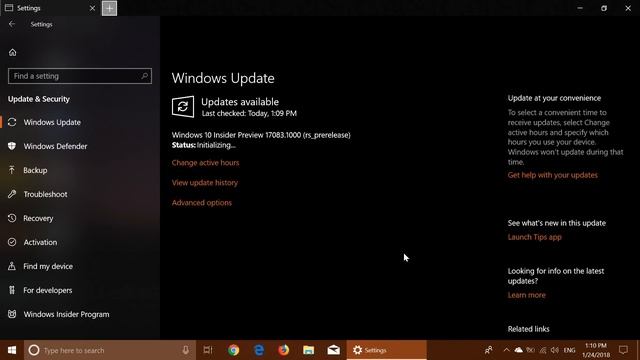Viewport: 640px width, 360px height.
Task: Close the Settings tab
Action: pos(92,8)
